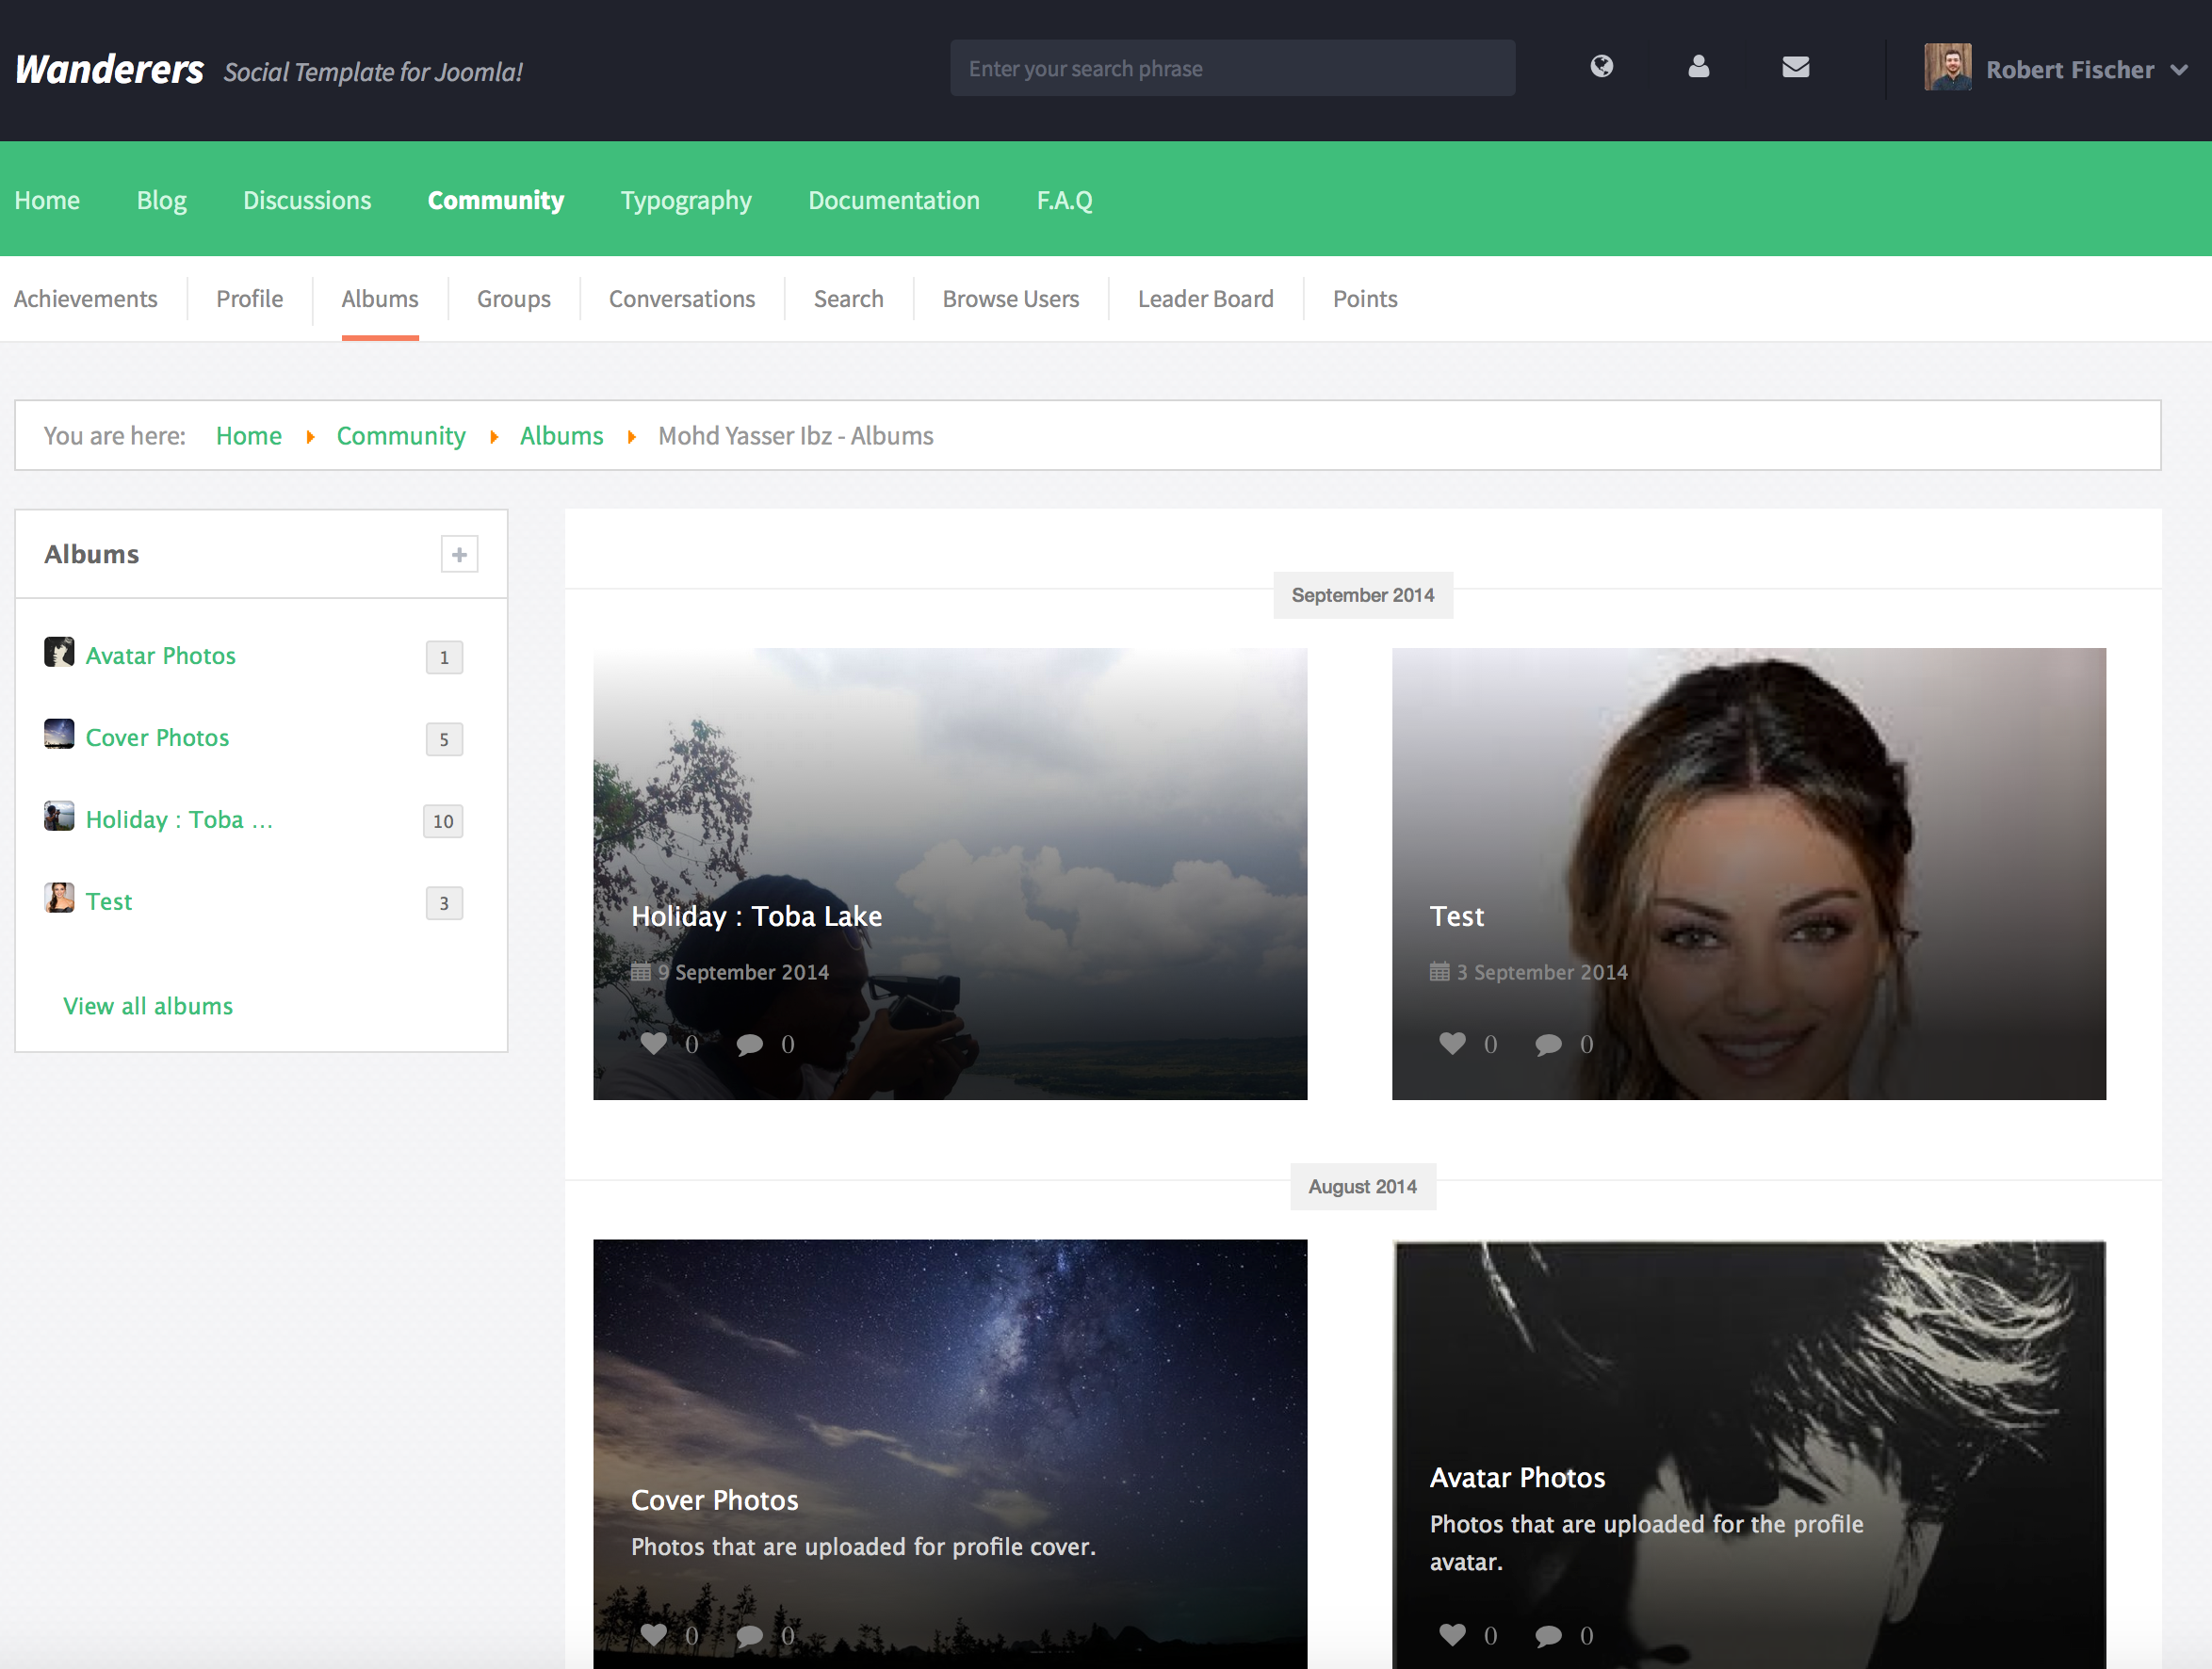Screen dimensions: 2212x1669
Task: Click the Wanderers site logo
Action: click(109, 69)
